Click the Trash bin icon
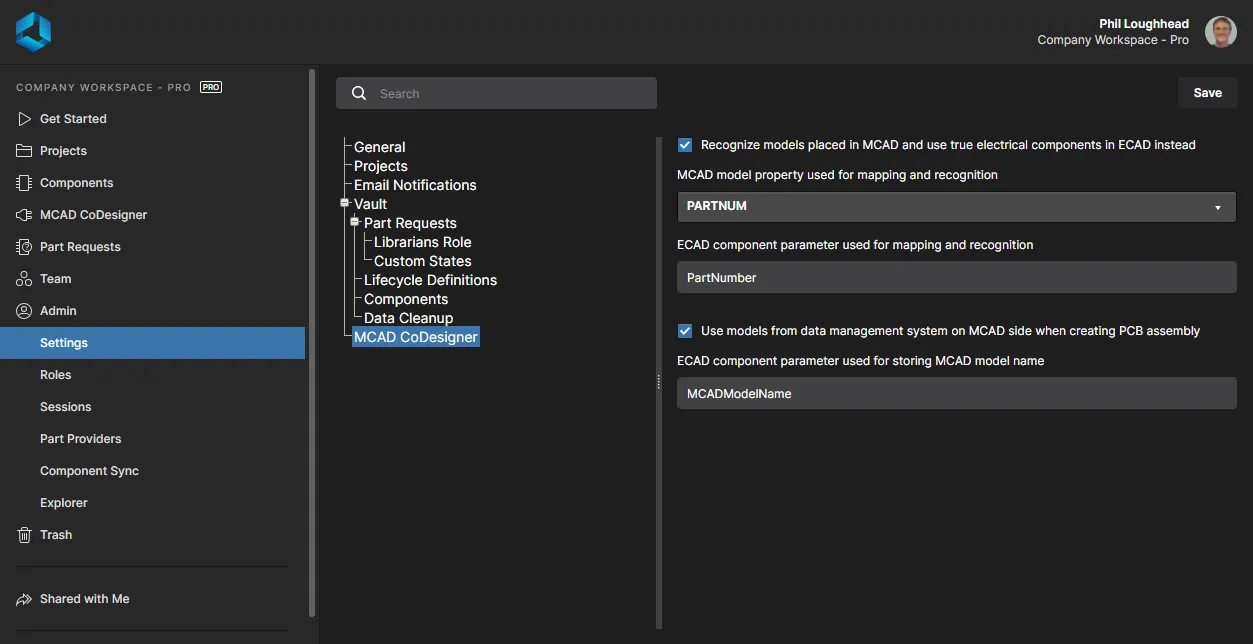The height and width of the screenshot is (644, 1253). (x=24, y=535)
